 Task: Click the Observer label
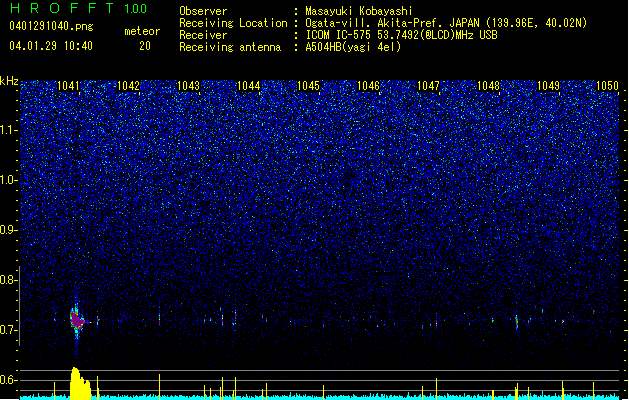pyautogui.click(x=203, y=11)
